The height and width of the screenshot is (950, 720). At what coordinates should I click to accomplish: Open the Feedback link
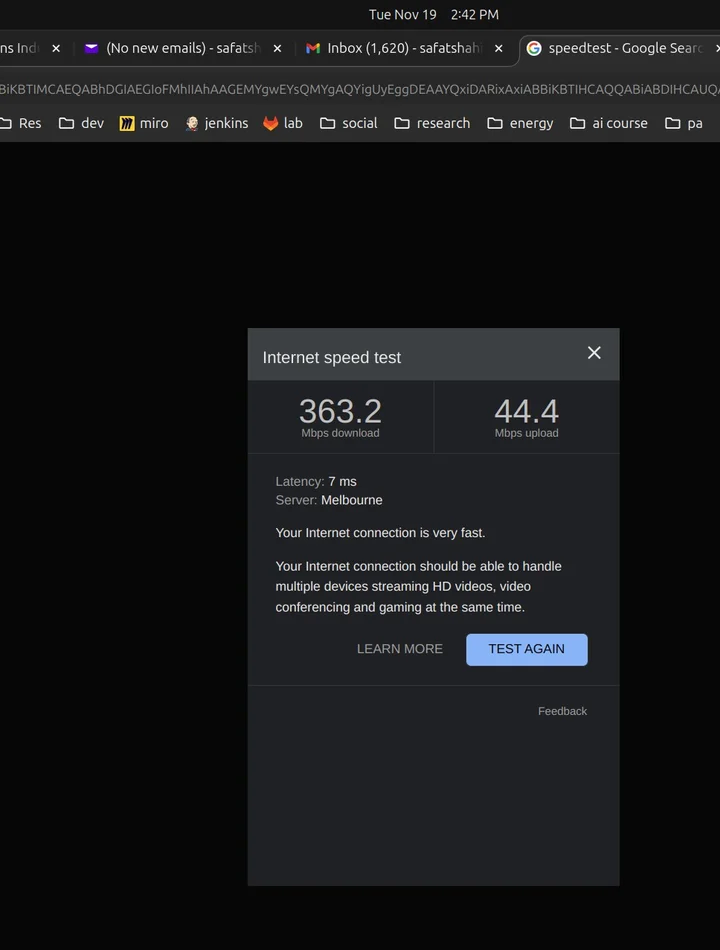click(x=562, y=711)
